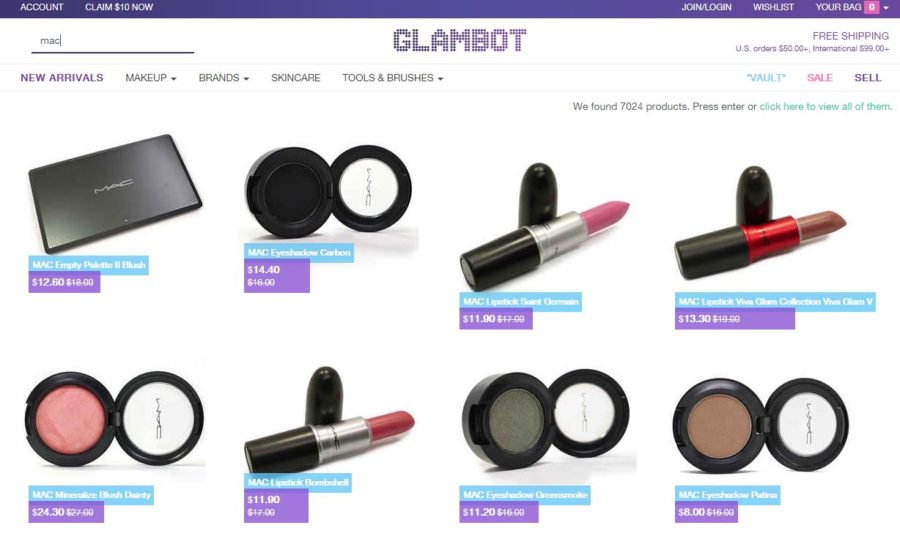This screenshot has height=539, width=900.
Task: Open the TOOLS & BRUSHES dropdown
Action: 393,77
